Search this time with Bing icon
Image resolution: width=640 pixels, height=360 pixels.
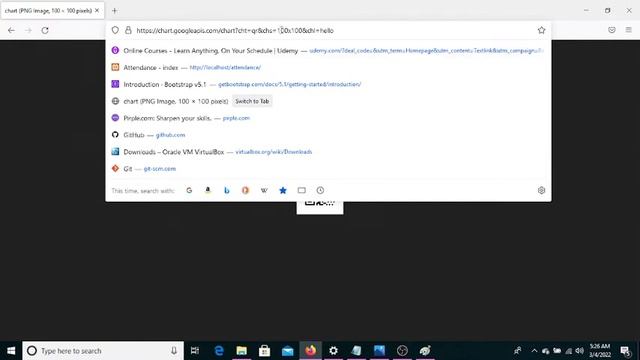coord(227,190)
